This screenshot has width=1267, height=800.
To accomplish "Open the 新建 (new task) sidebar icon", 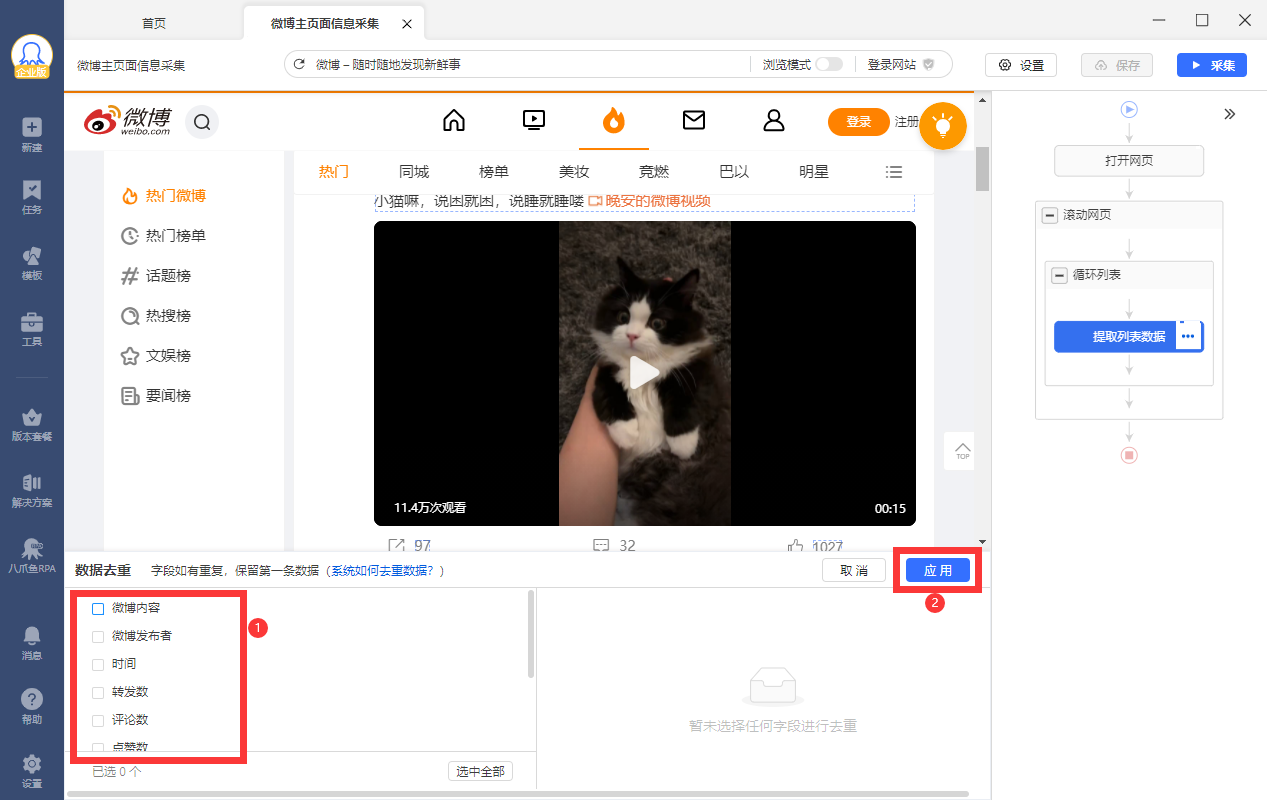I will [32, 135].
